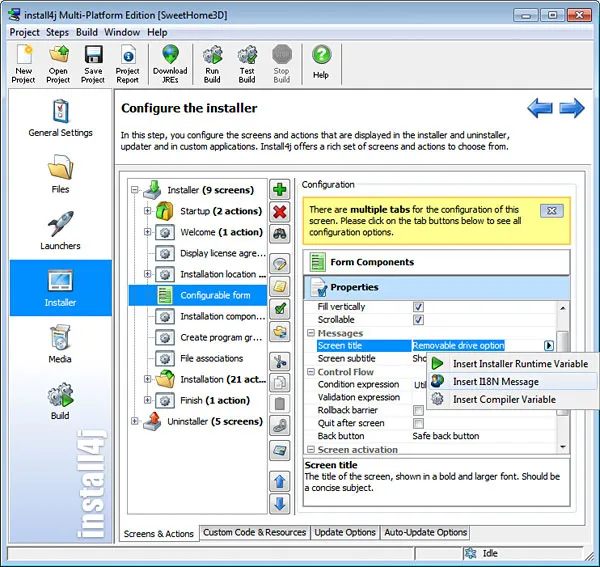This screenshot has width=600, height=567.
Task: Click the properties scrollbar down arrow
Action: 562,446
